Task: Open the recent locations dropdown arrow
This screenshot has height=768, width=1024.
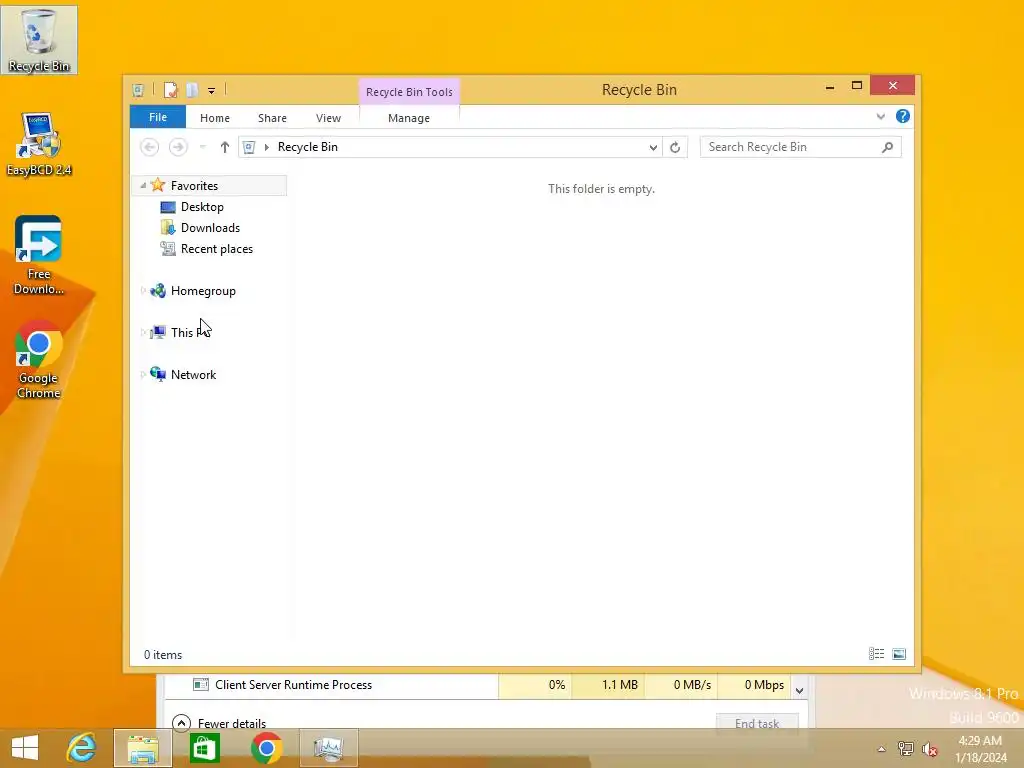Action: 202,147
